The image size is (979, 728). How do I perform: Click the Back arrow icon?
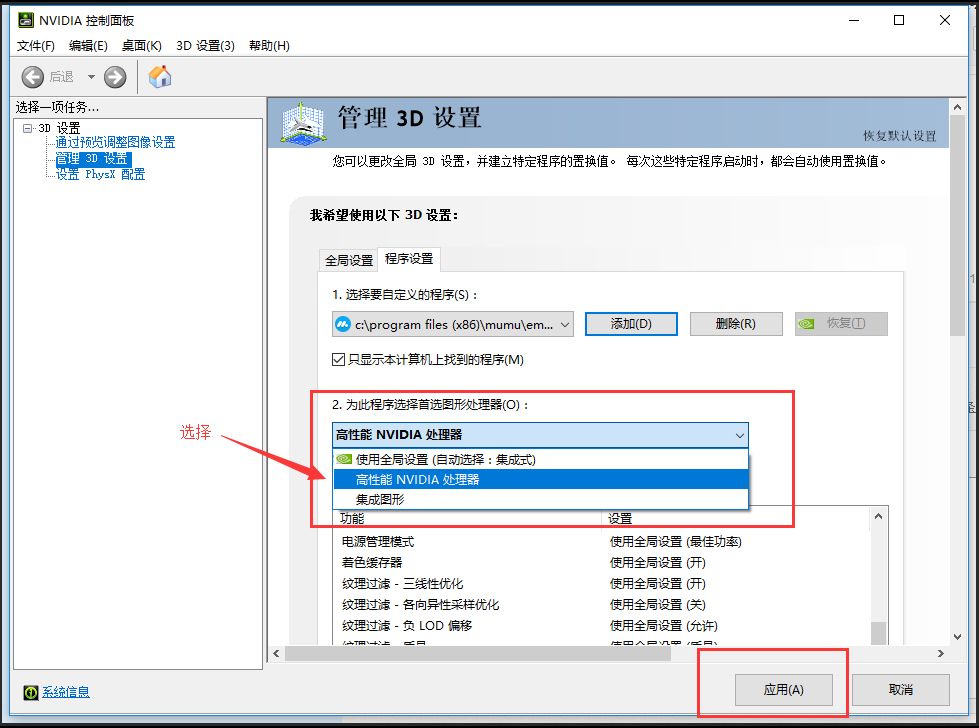[32, 77]
